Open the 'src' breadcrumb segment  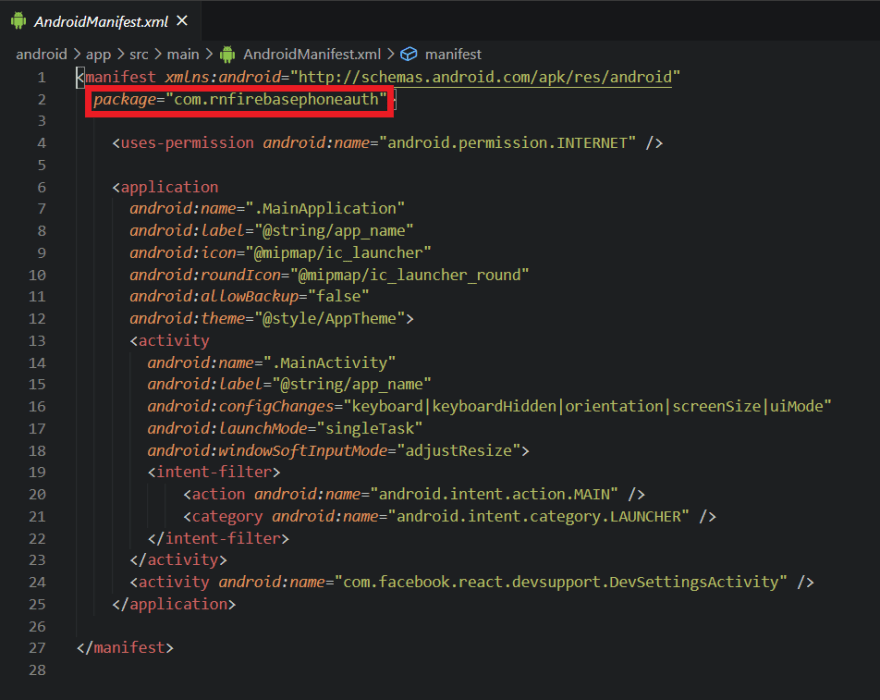[139, 54]
